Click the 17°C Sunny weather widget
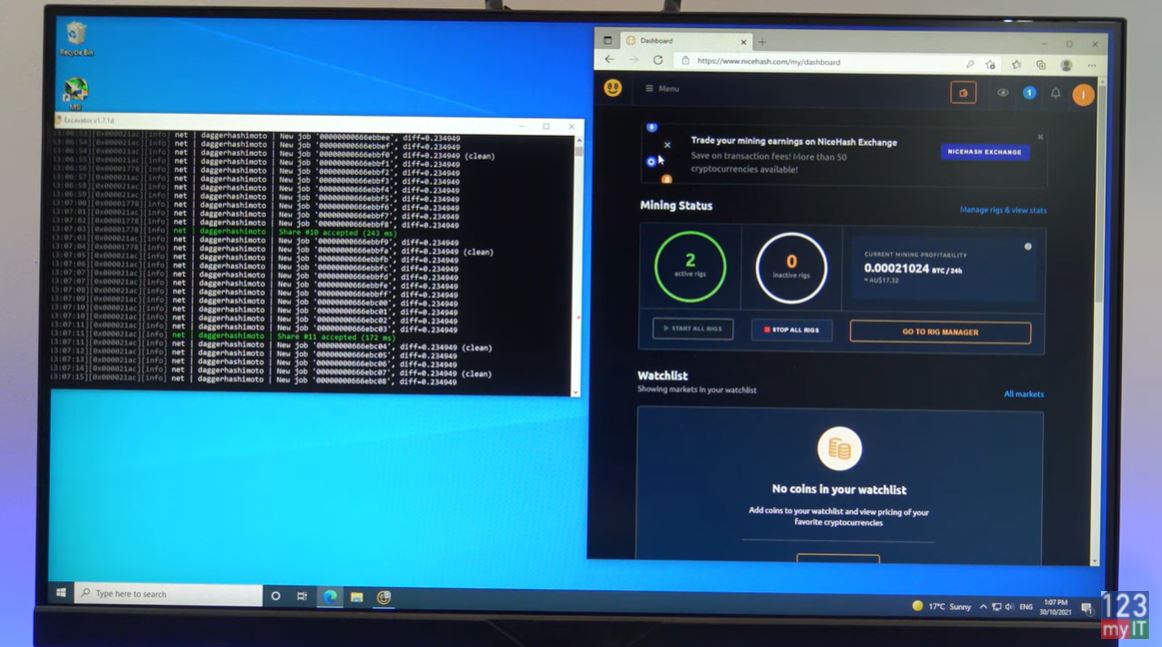 click(x=941, y=606)
